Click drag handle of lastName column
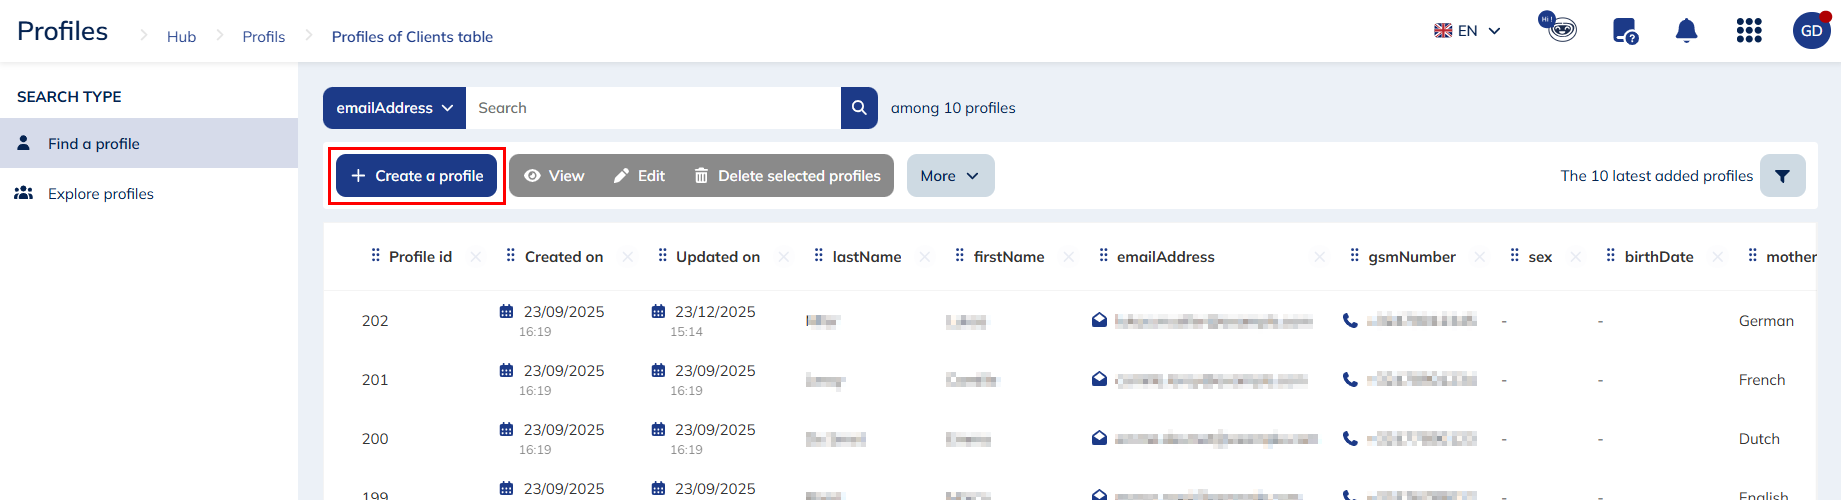This screenshot has width=1841, height=500. tap(819, 256)
